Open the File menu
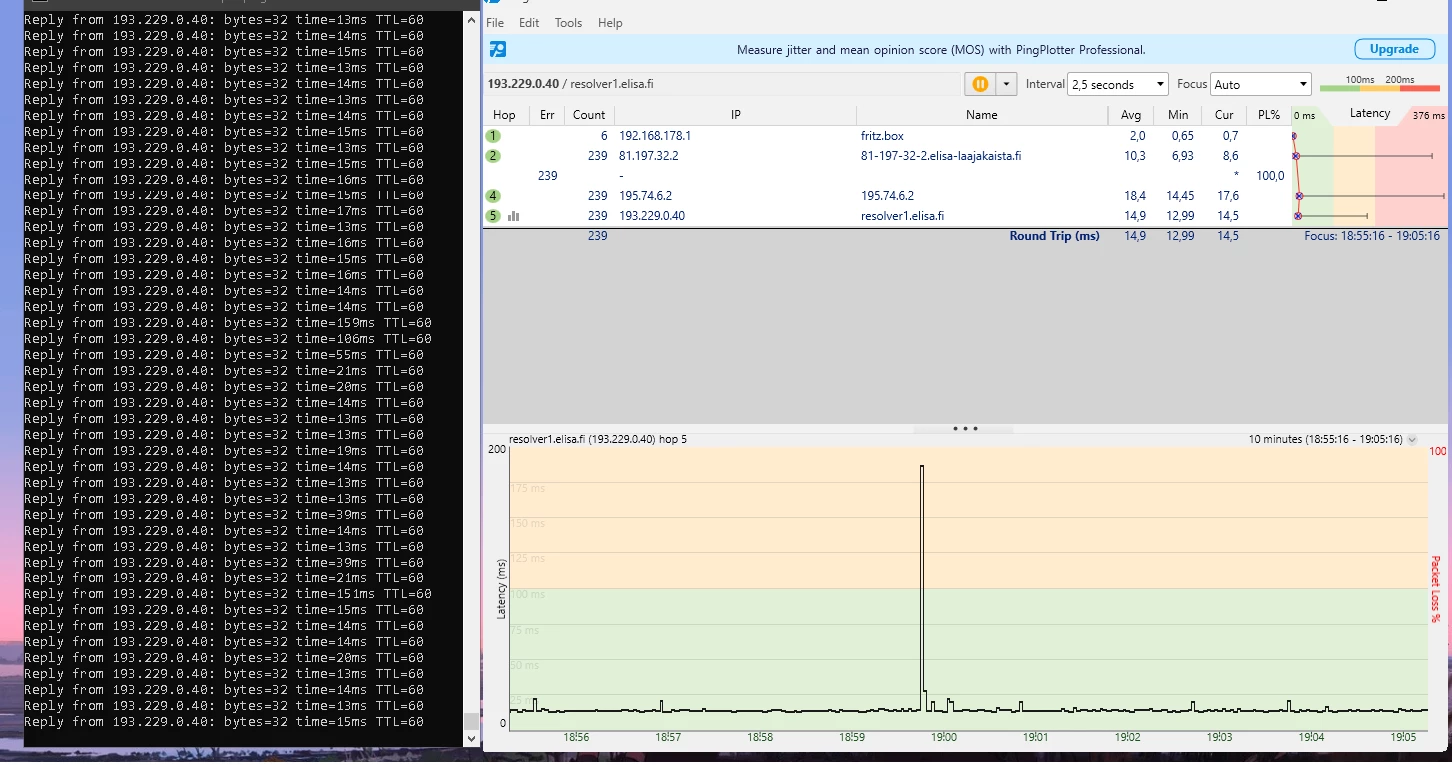Viewport: 1452px width, 765px height. tap(495, 23)
